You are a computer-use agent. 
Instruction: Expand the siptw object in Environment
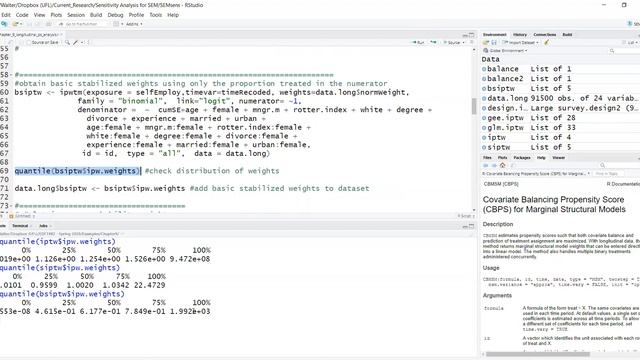click(x=484, y=147)
